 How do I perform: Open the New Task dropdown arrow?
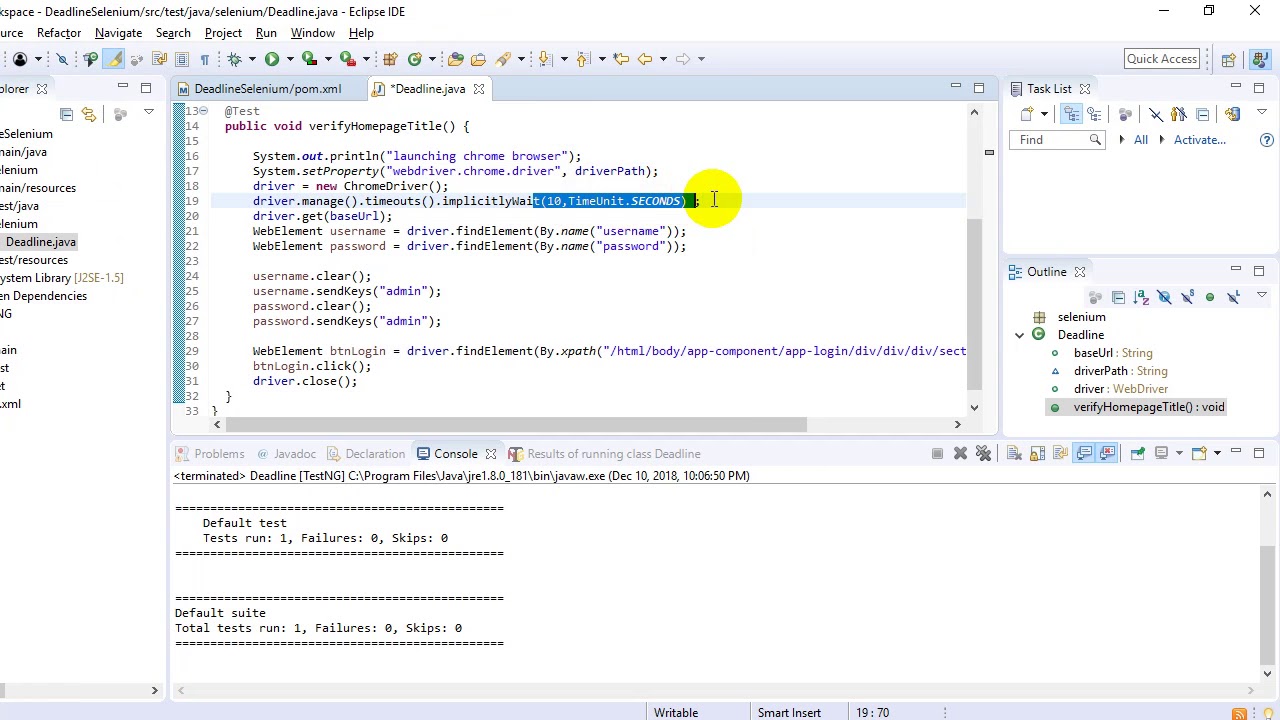coord(1045,114)
